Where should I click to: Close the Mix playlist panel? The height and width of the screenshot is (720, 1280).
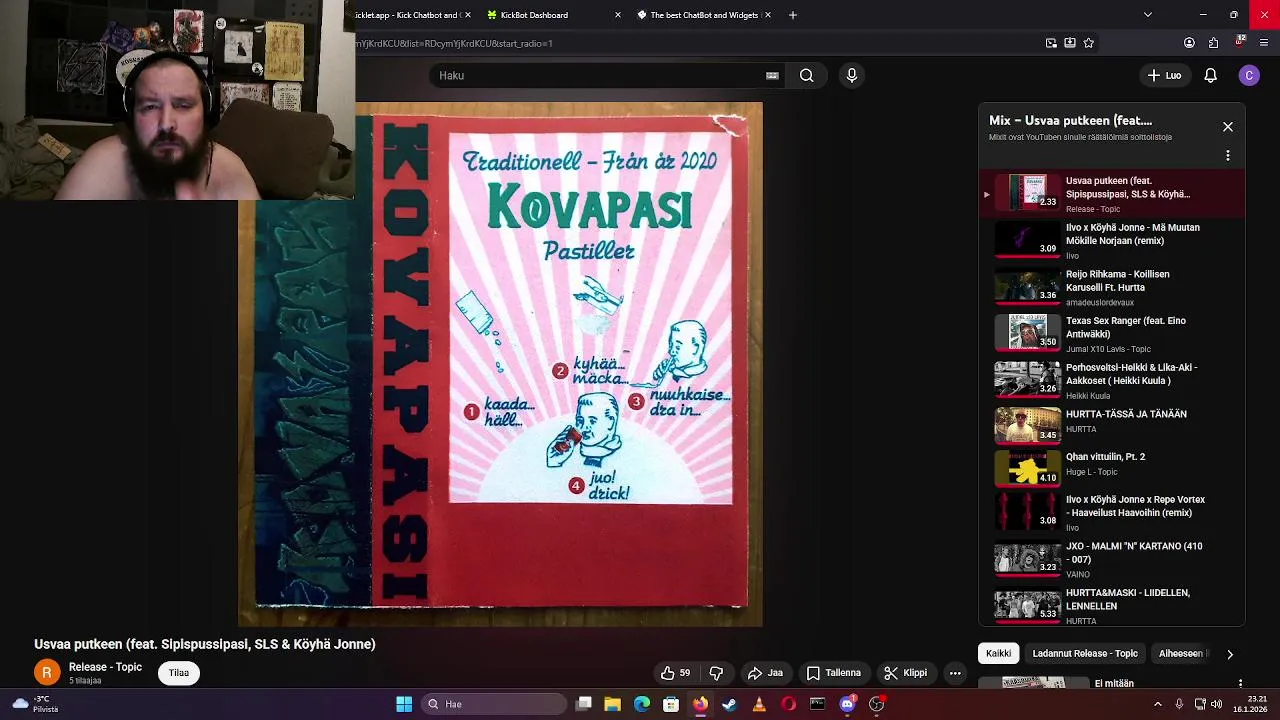[1228, 127]
